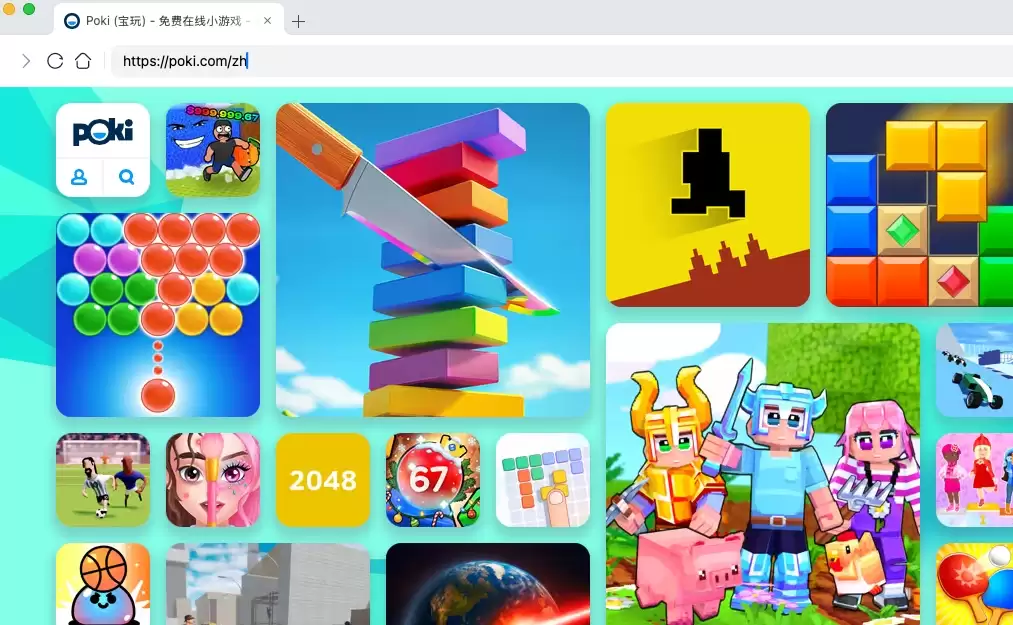Select the red ball 67 game

coord(433,480)
